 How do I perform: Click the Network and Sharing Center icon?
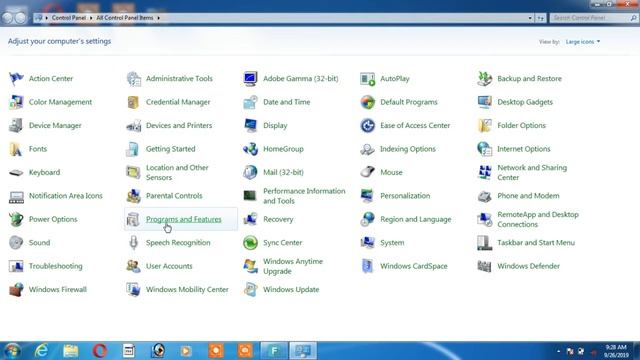(x=484, y=172)
